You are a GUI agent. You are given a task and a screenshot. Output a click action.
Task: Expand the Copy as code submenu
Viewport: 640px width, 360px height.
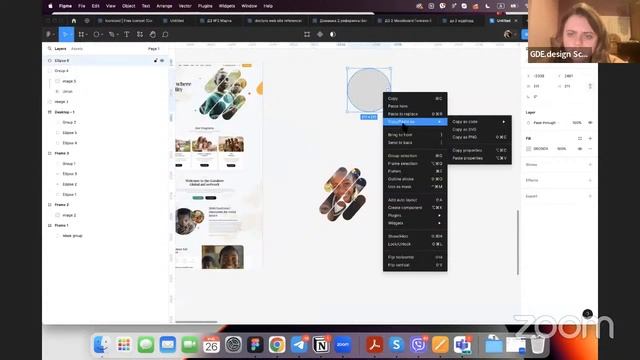pos(479,122)
